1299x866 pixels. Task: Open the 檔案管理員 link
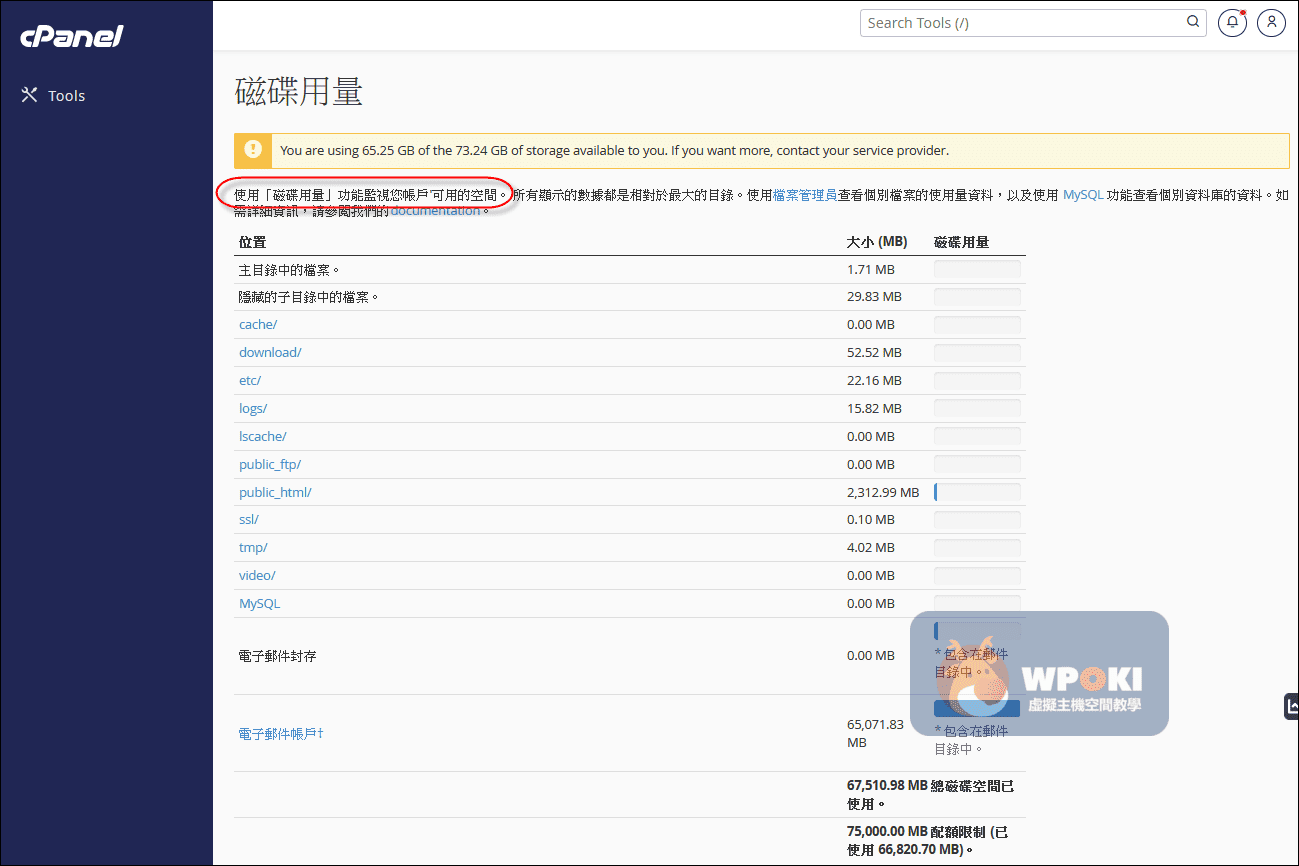pyautogui.click(x=804, y=195)
